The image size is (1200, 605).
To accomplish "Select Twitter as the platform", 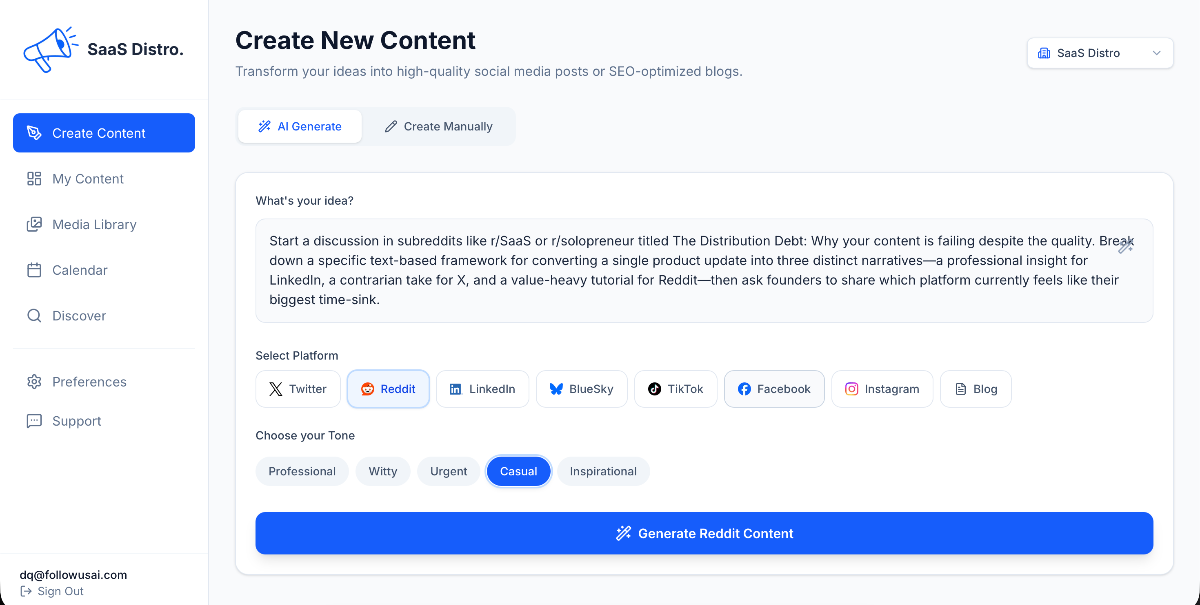I will point(297,388).
